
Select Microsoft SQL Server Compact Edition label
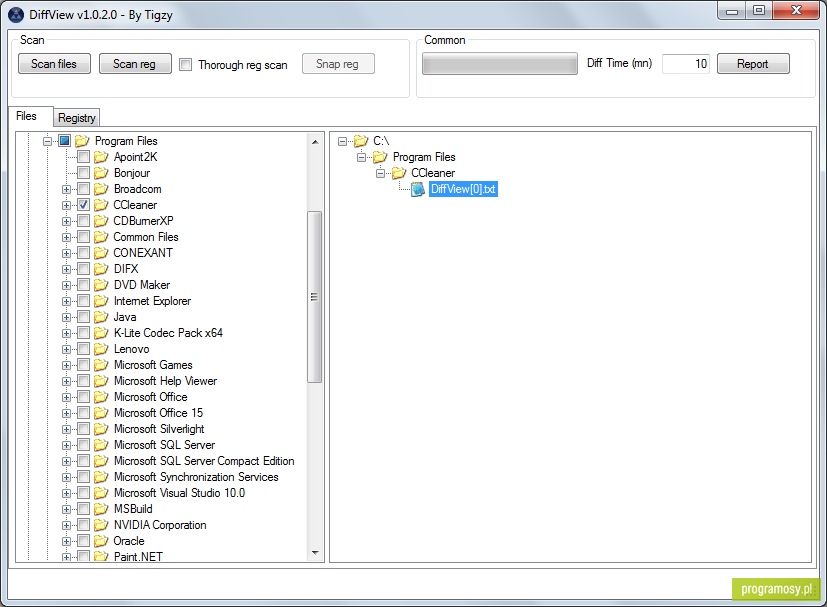(x=204, y=461)
